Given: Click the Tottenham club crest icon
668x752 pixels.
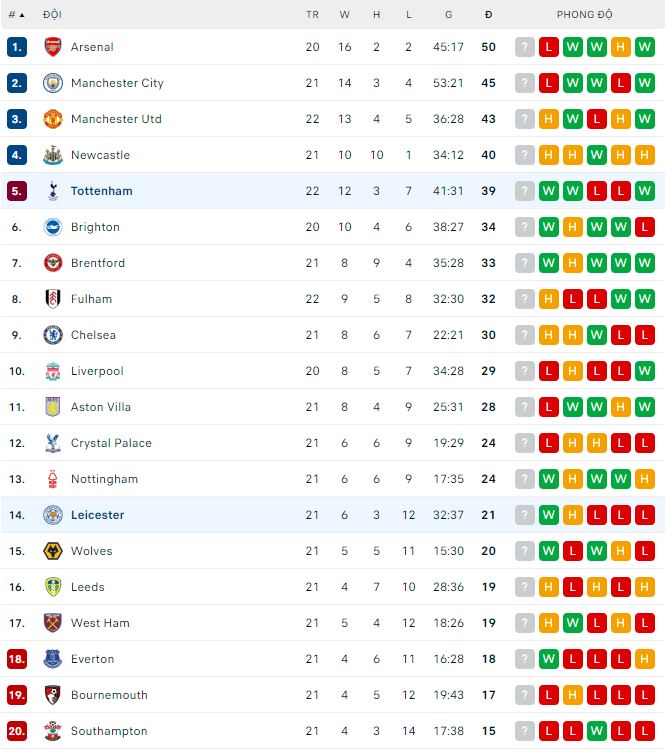Looking at the screenshot, I should click(53, 191).
